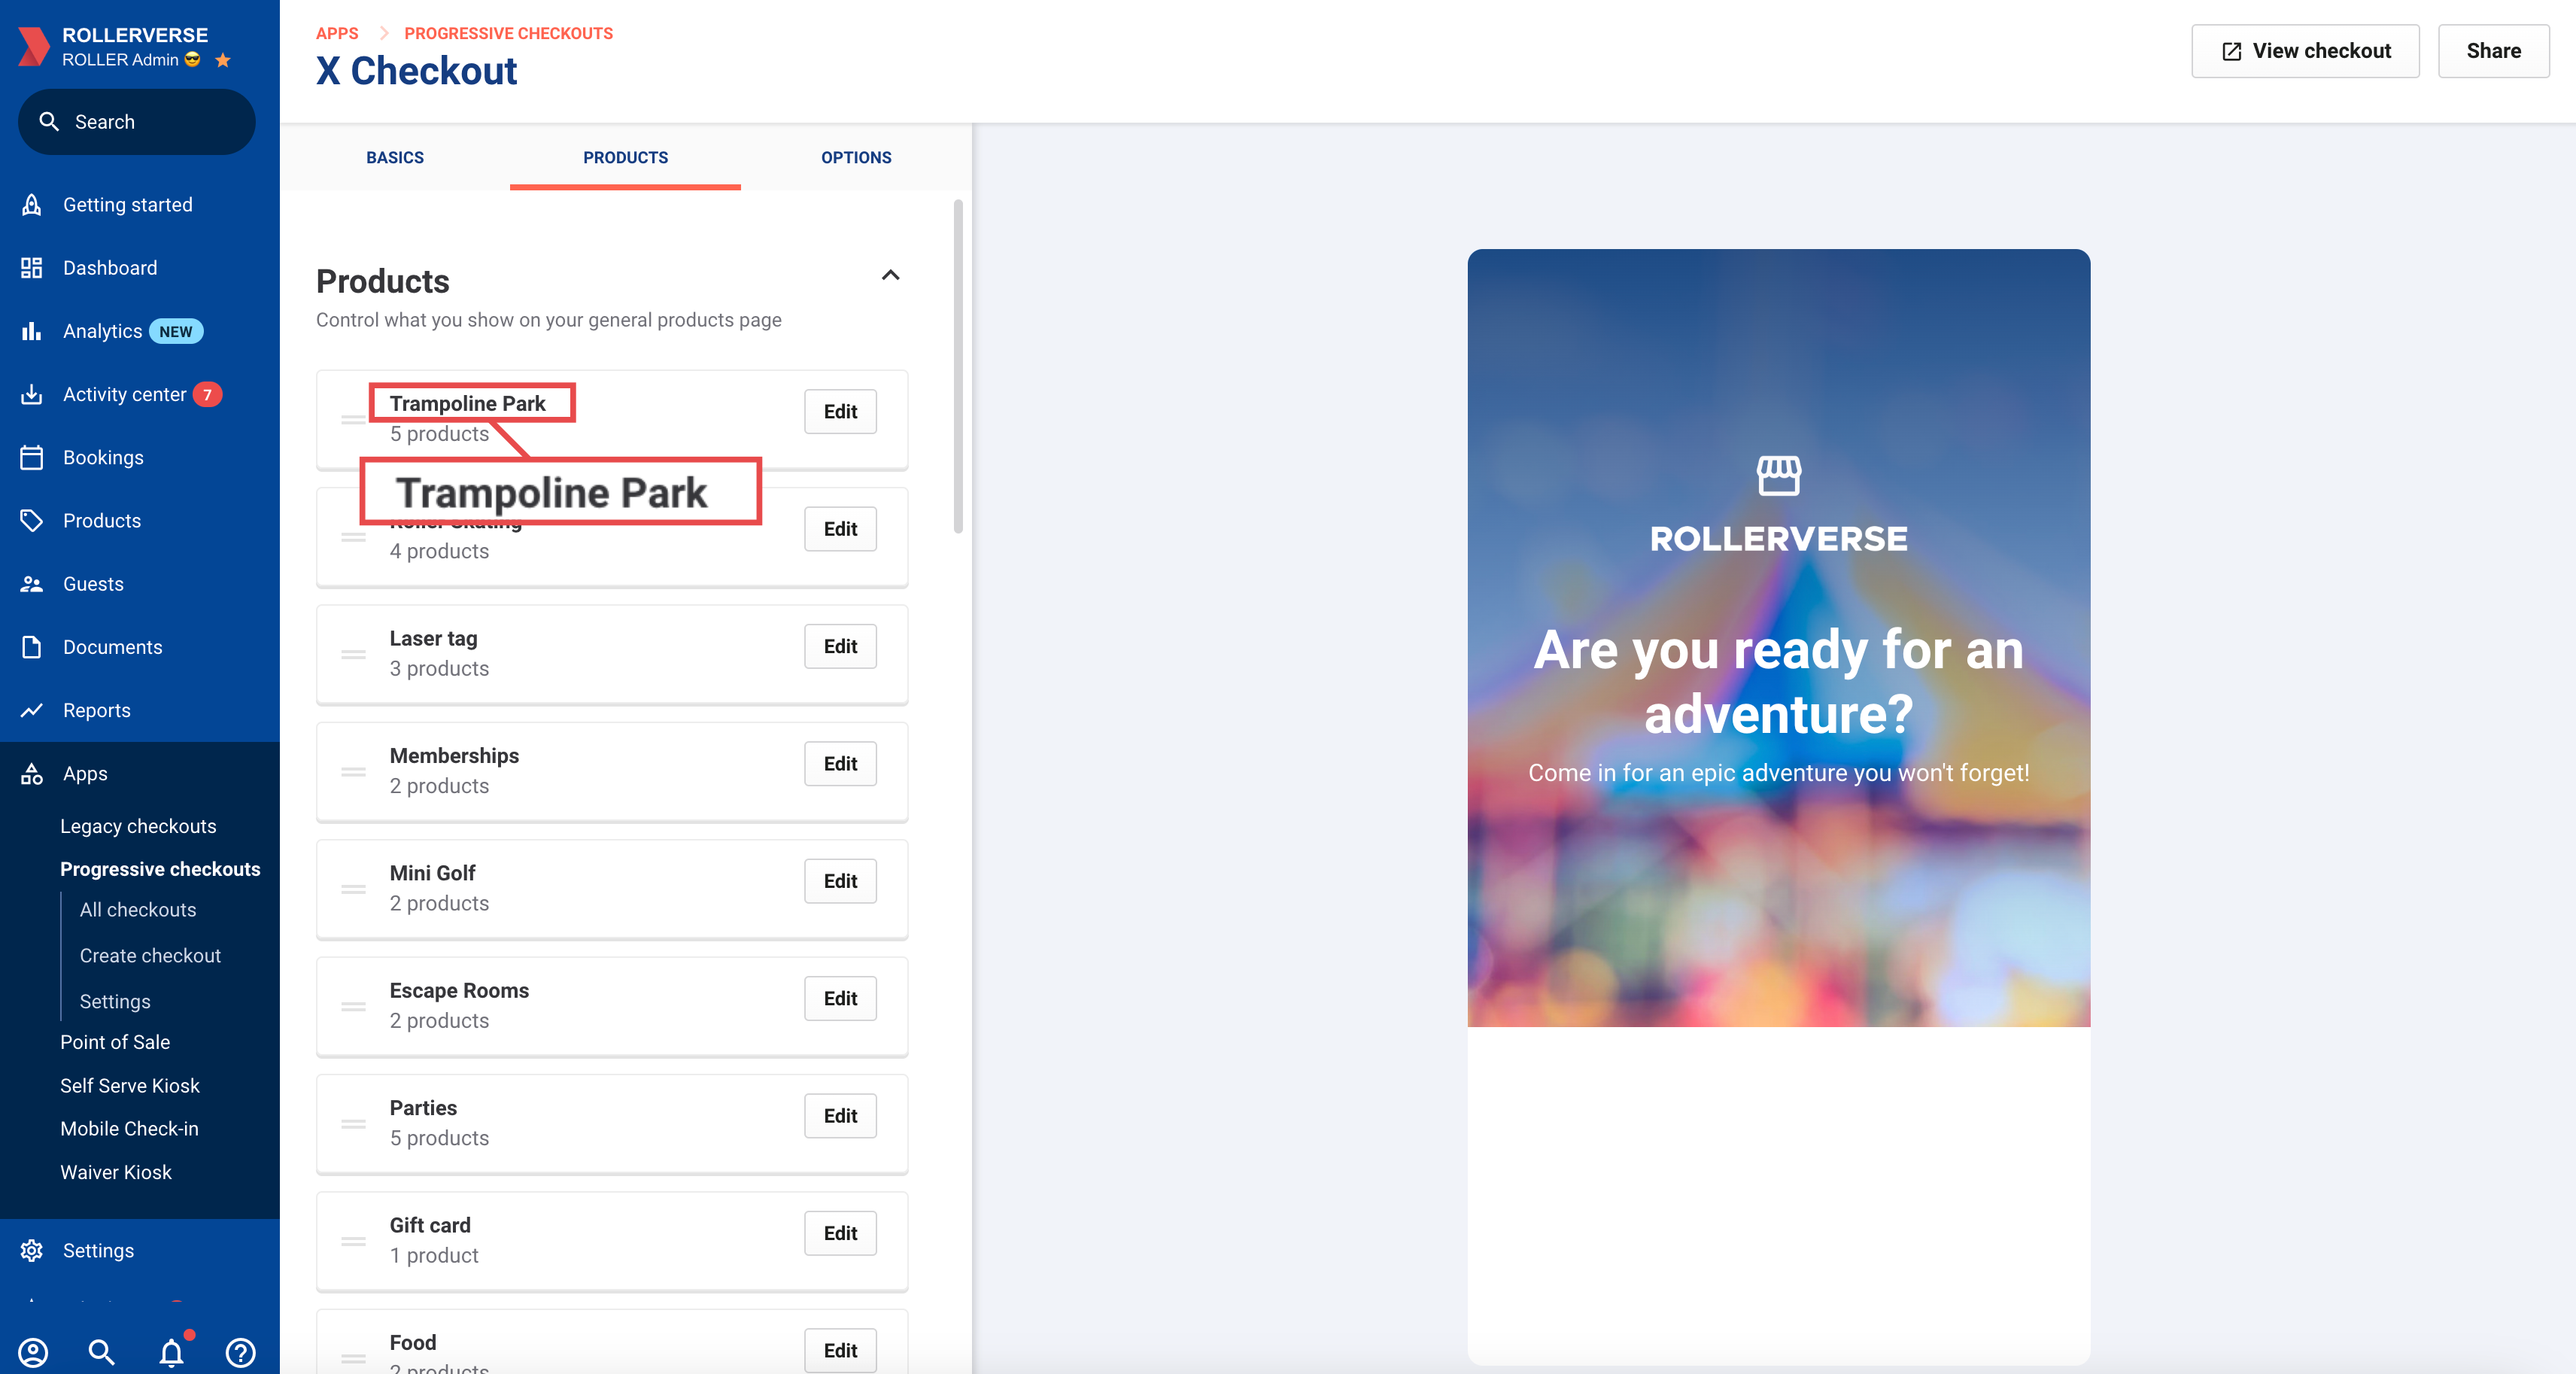Click the help question mark icon
The height and width of the screenshot is (1374, 2576).
click(x=241, y=1352)
